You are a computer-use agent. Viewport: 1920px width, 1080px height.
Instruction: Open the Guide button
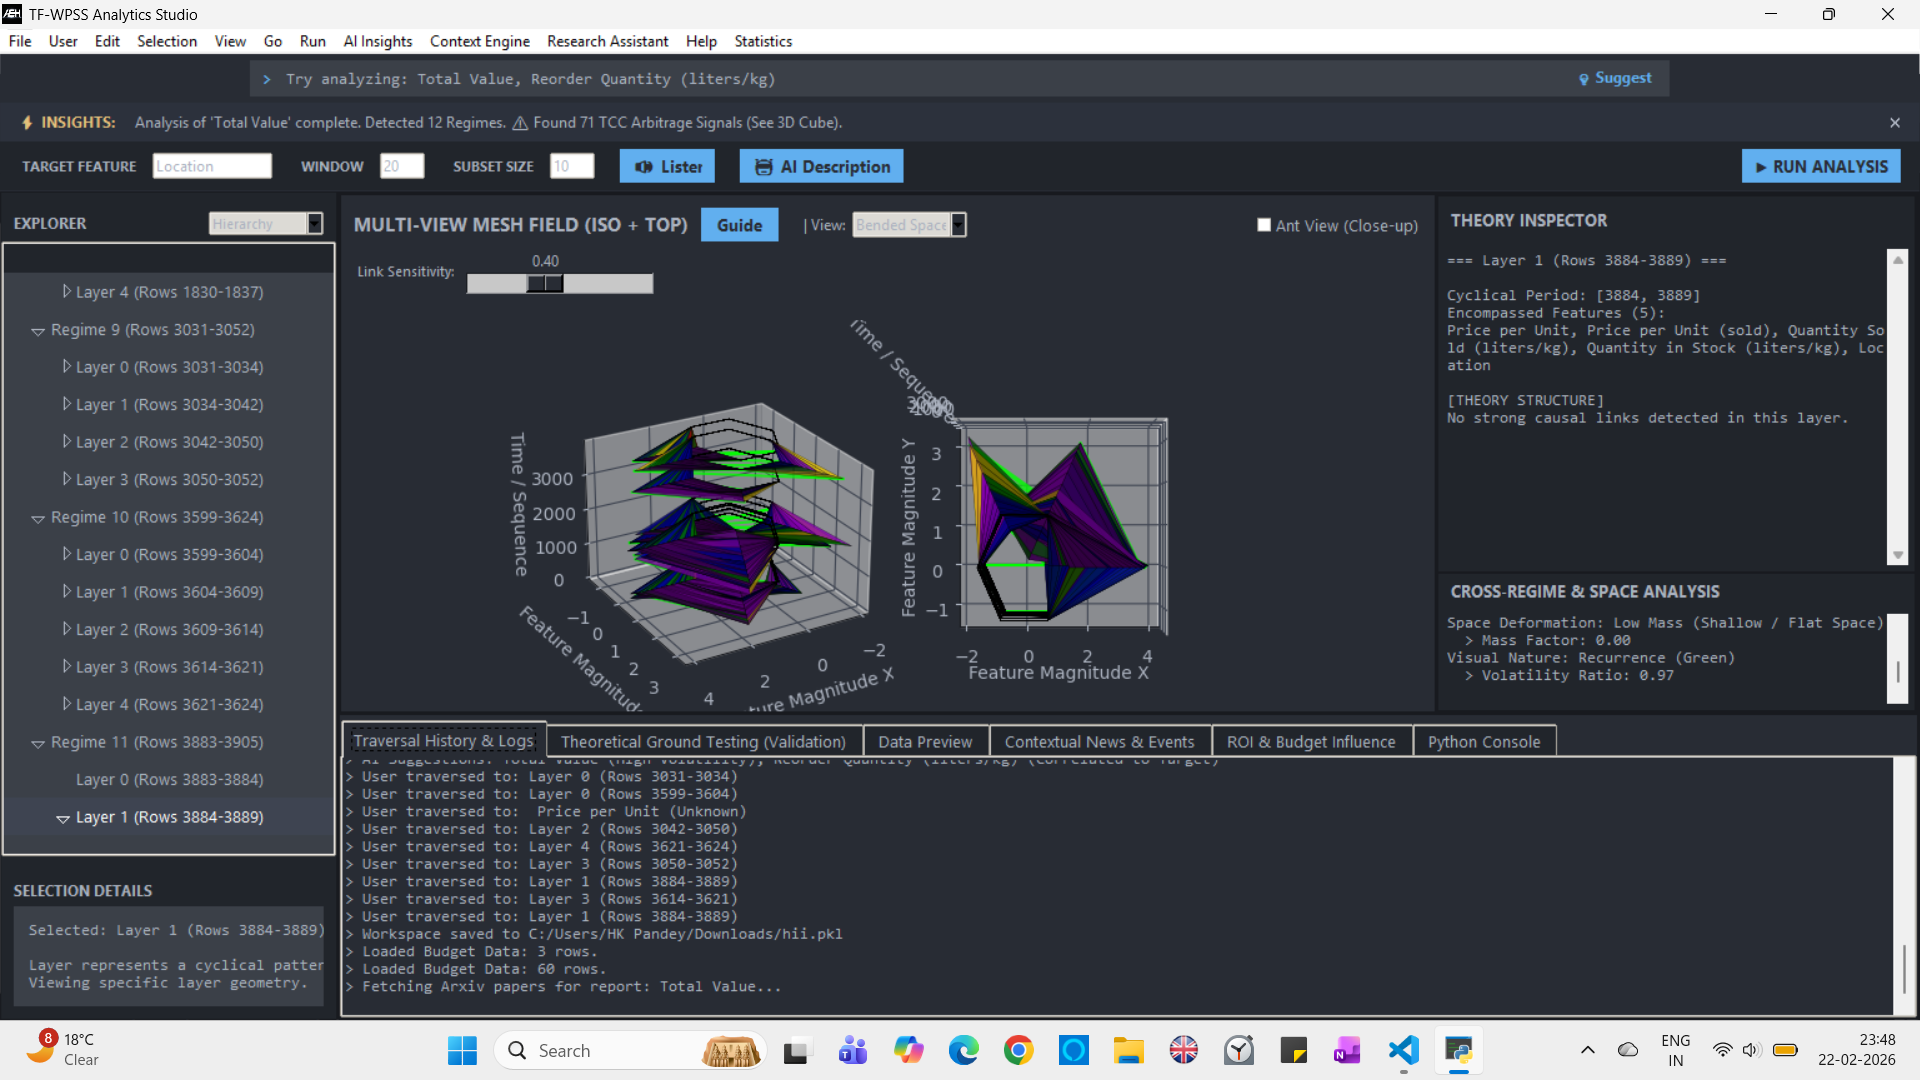739,225
